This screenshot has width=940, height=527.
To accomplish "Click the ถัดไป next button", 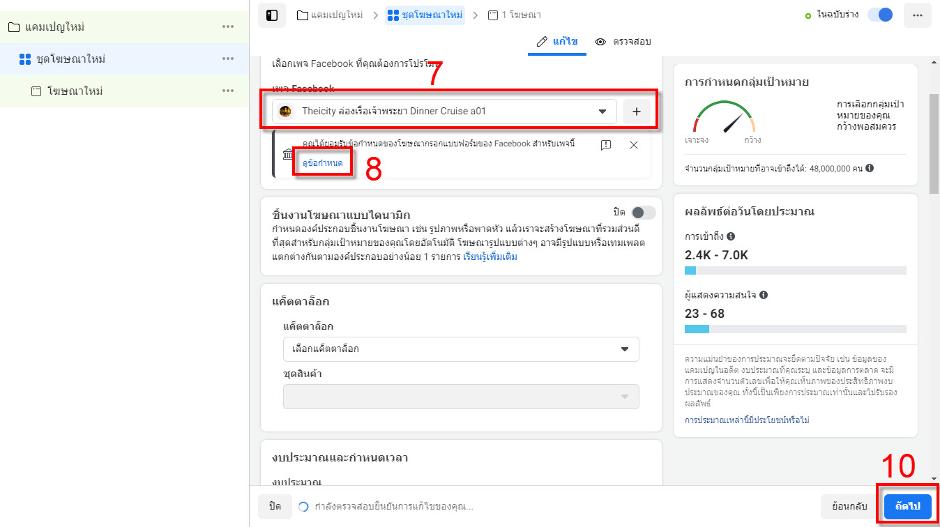I will click(907, 506).
